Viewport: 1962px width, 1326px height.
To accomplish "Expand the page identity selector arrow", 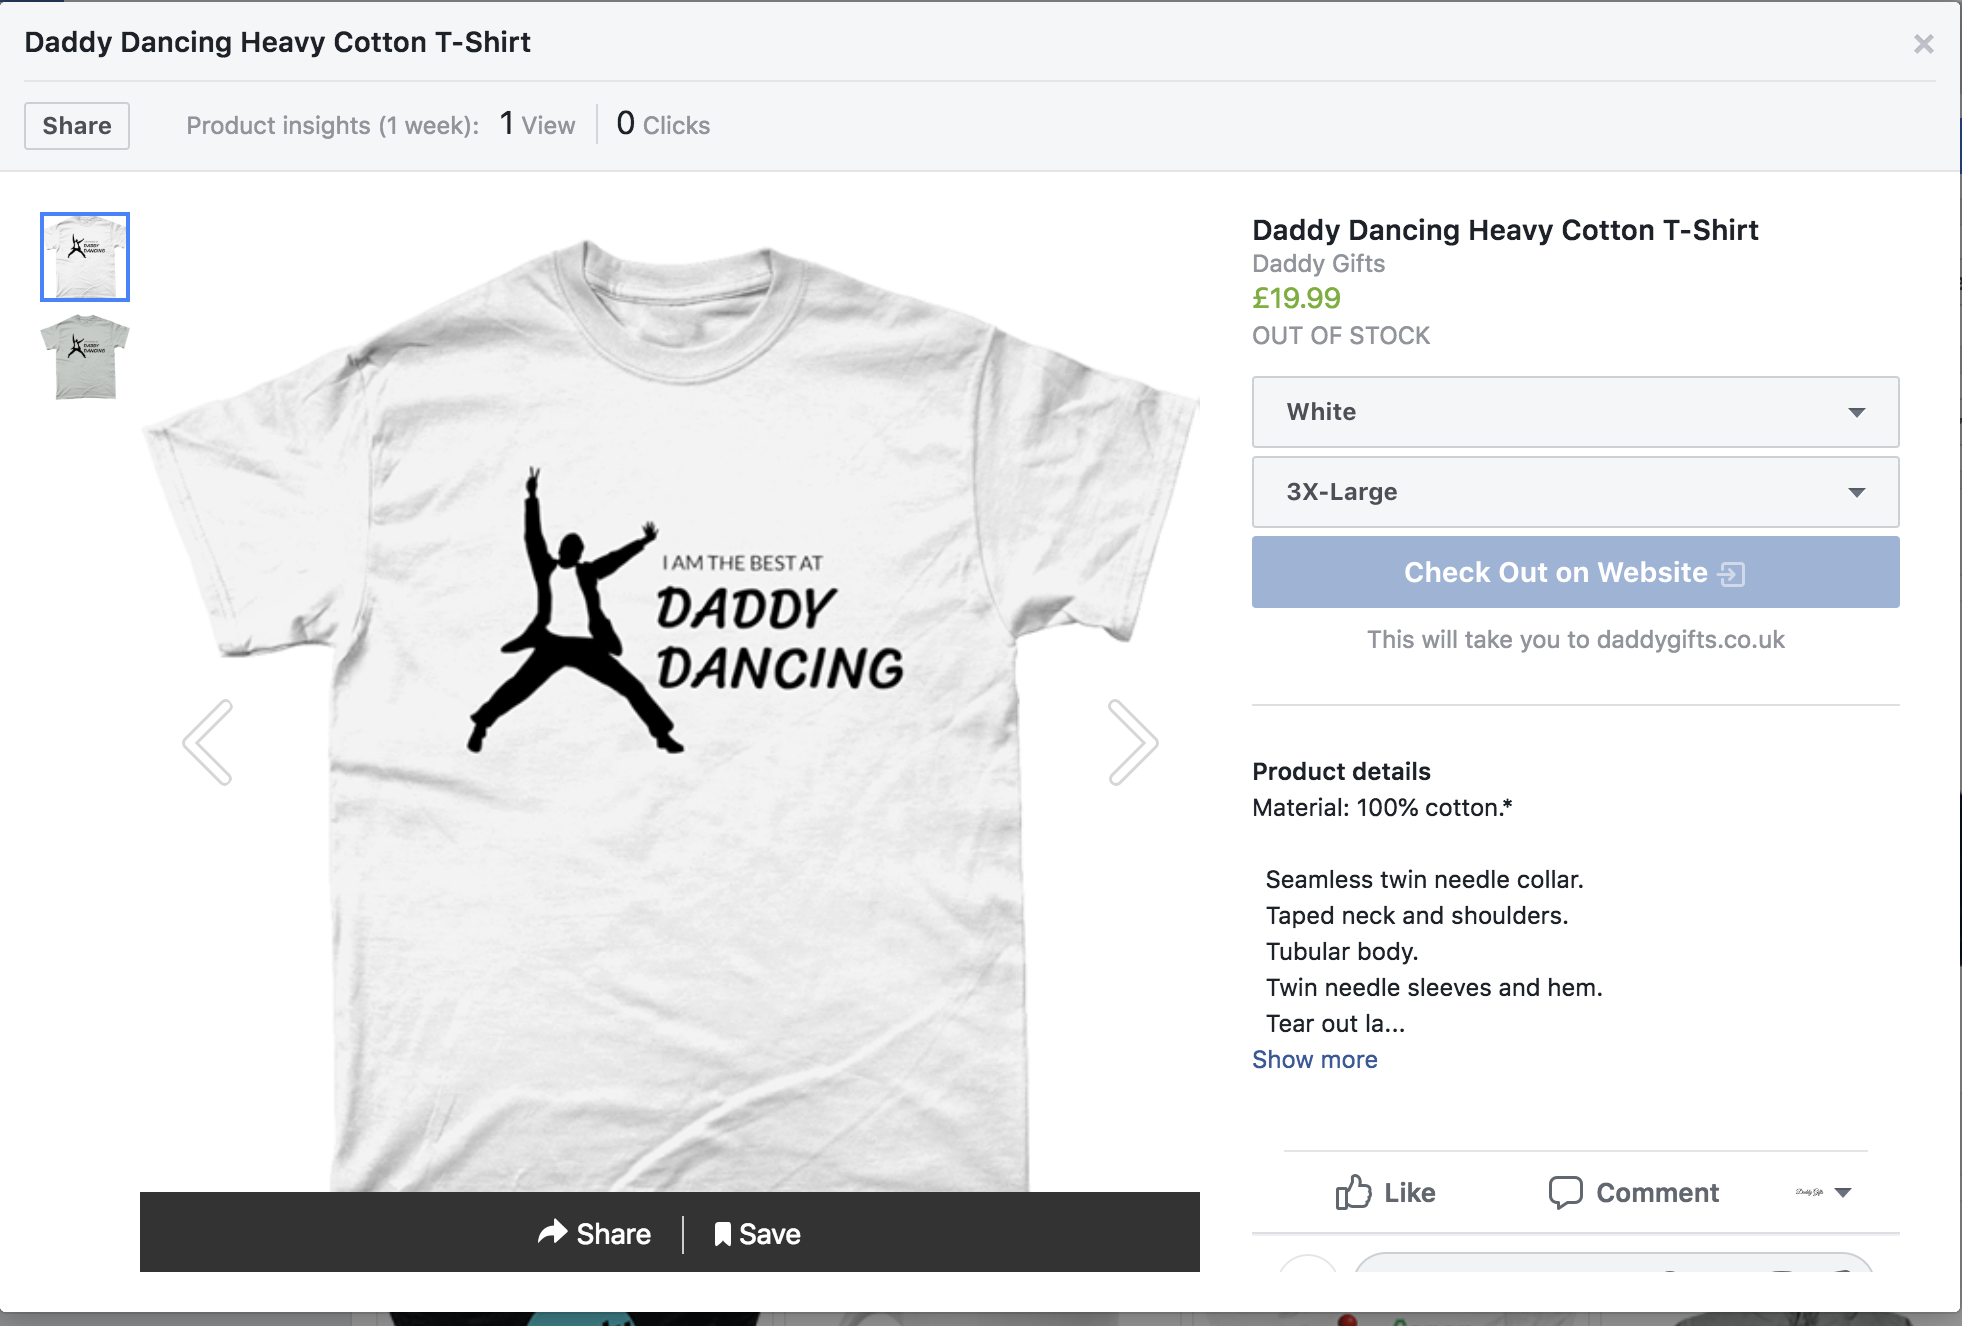I will [x=1843, y=1192].
